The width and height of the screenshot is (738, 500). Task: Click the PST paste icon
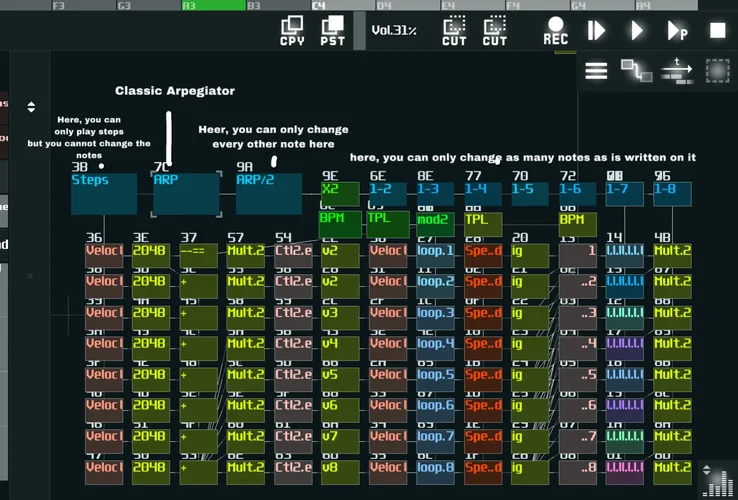tap(333, 31)
